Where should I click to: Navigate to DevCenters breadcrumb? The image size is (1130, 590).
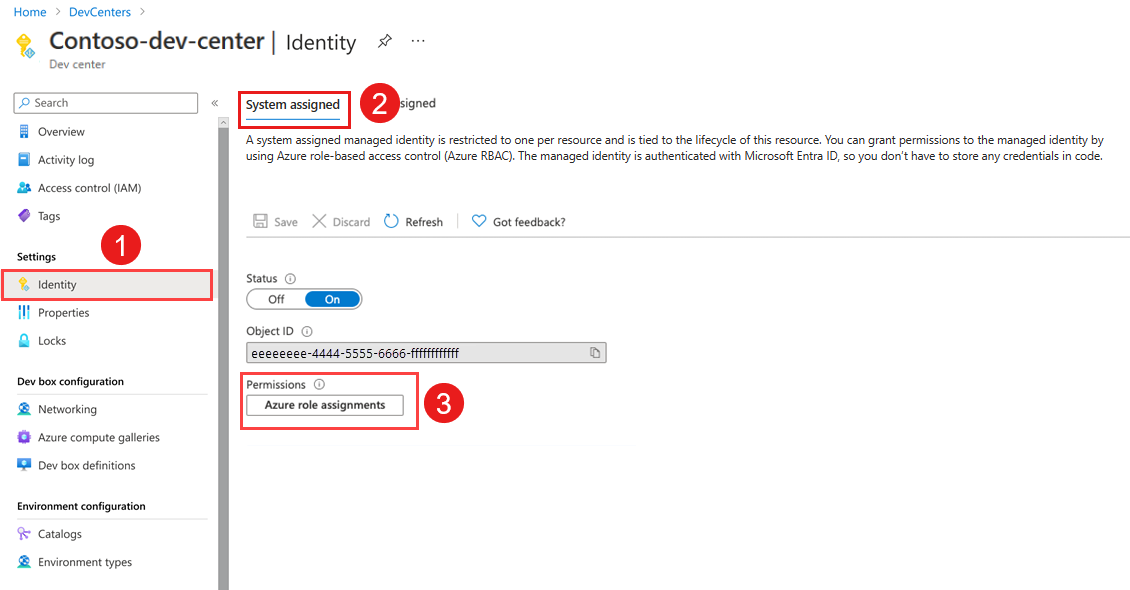[100, 12]
